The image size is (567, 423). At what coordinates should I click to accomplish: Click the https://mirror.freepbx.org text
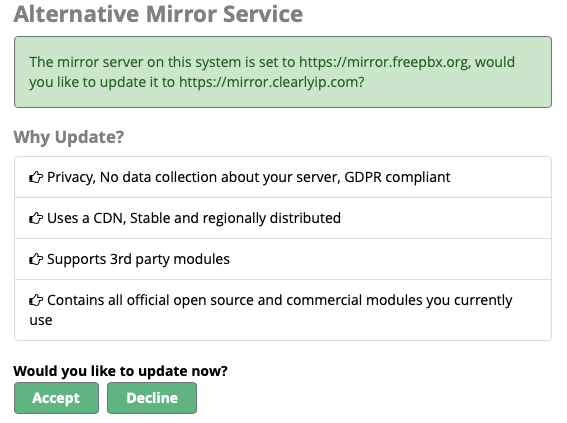click(x=384, y=62)
